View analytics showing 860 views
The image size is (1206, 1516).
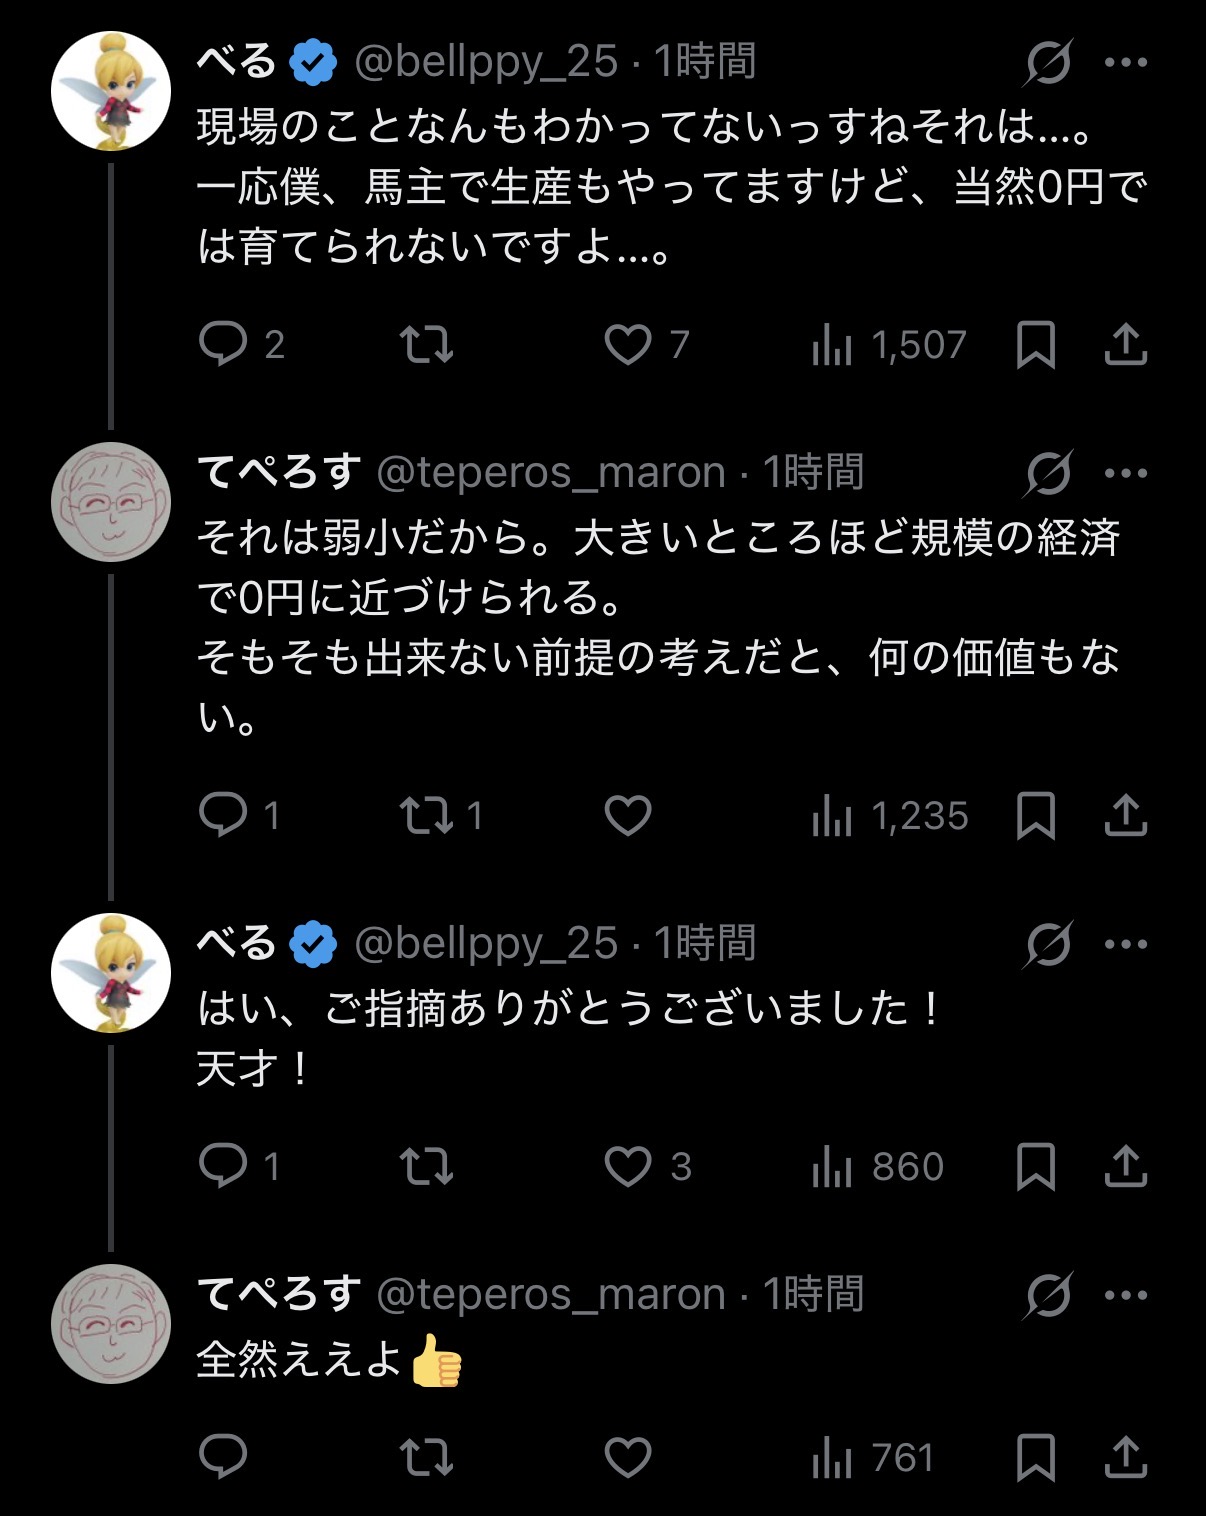pyautogui.click(x=878, y=1167)
